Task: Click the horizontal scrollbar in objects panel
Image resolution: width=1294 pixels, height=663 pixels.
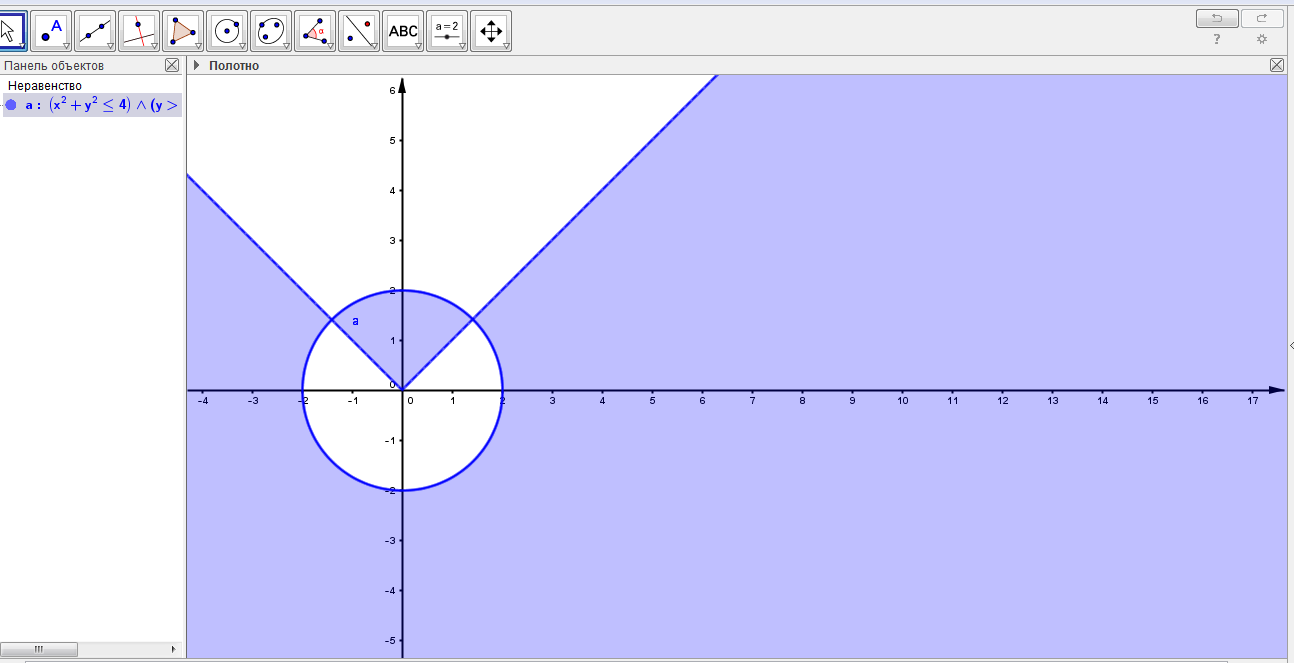Action: (40, 649)
